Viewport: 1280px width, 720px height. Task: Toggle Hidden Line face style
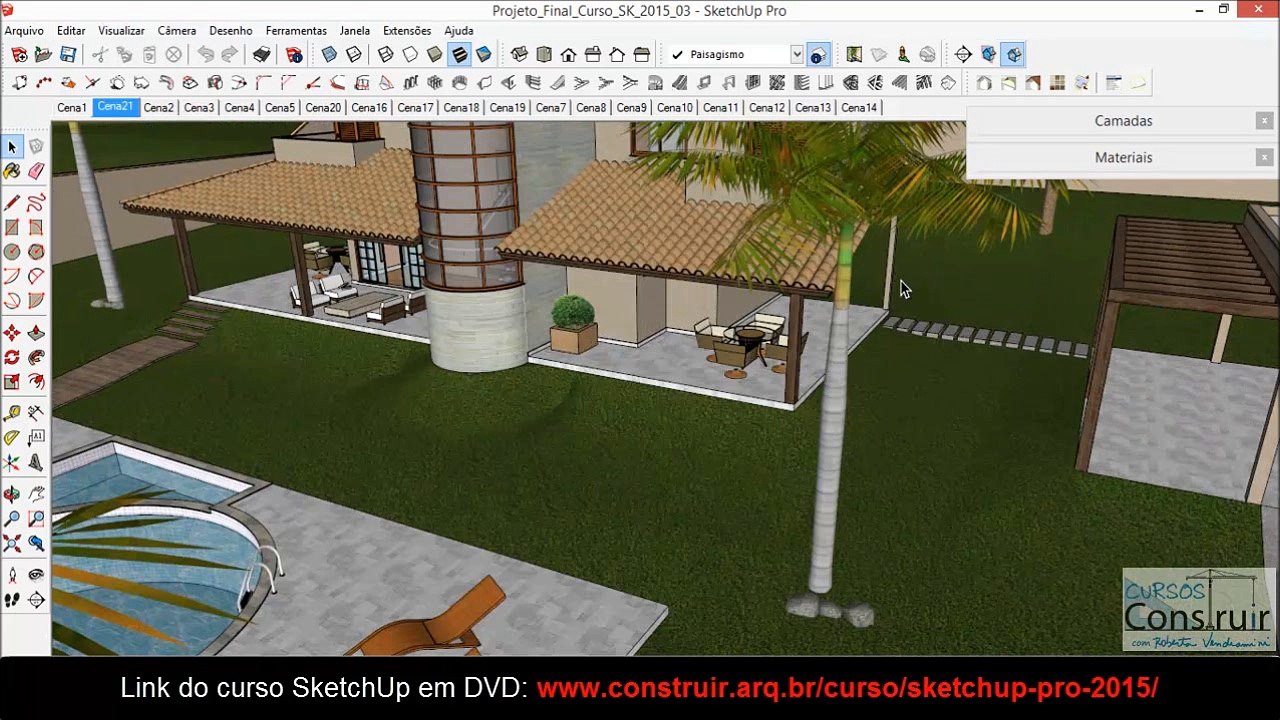tap(410, 54)
